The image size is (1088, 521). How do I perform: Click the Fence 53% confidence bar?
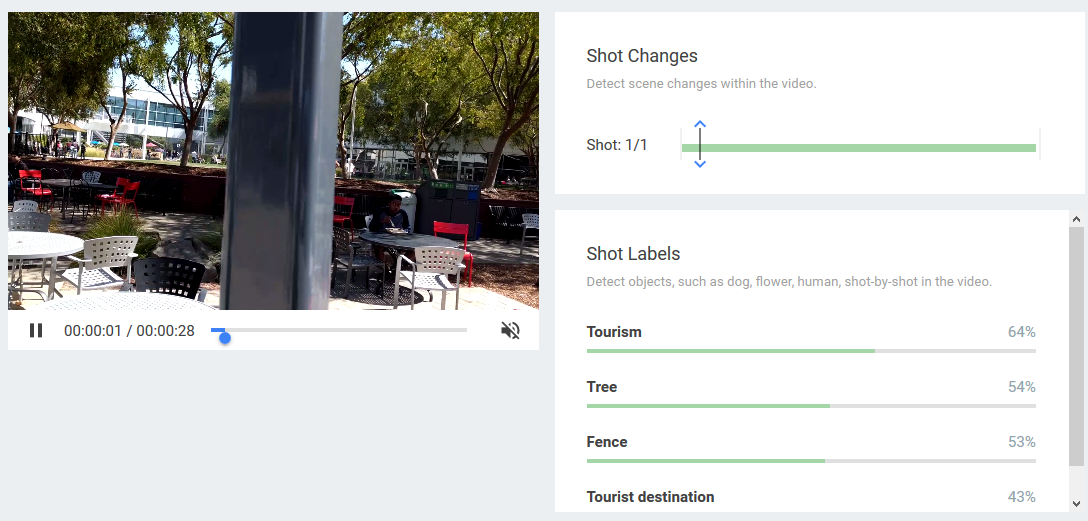click(x=810, y=461)
